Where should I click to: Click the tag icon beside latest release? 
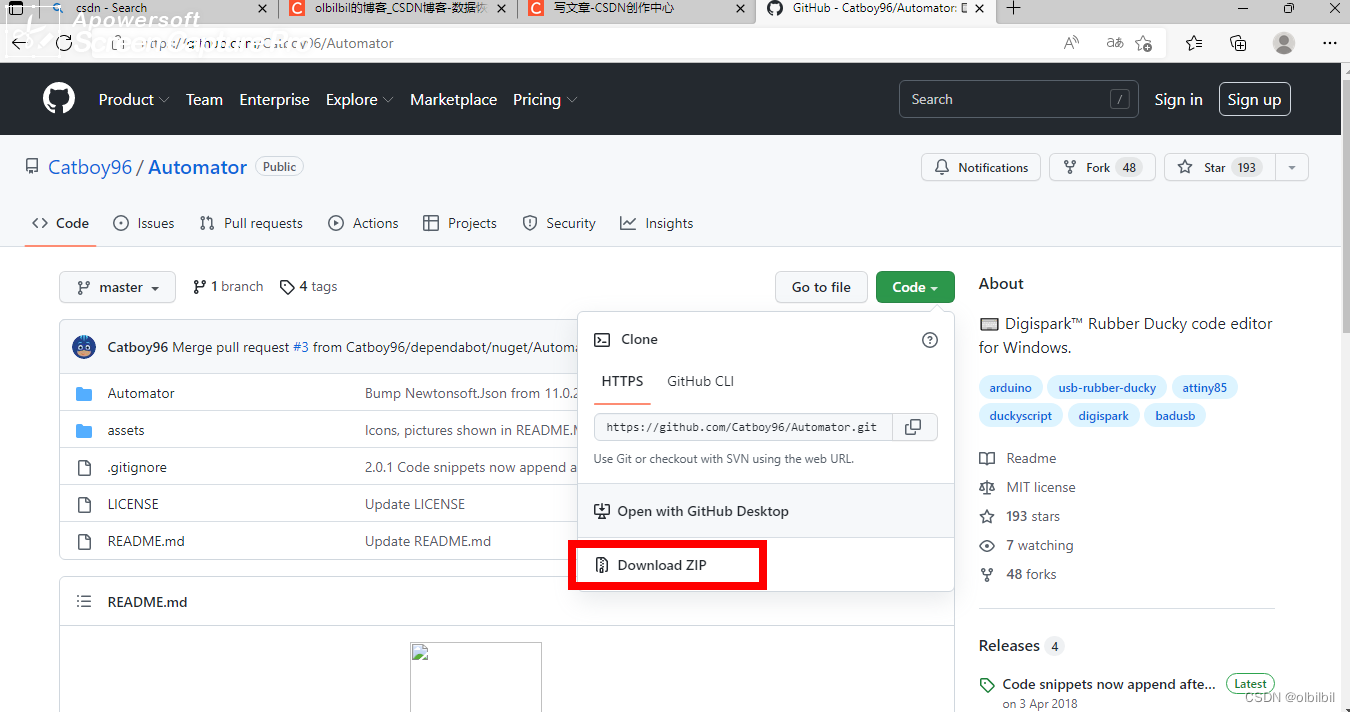point(987,685)
